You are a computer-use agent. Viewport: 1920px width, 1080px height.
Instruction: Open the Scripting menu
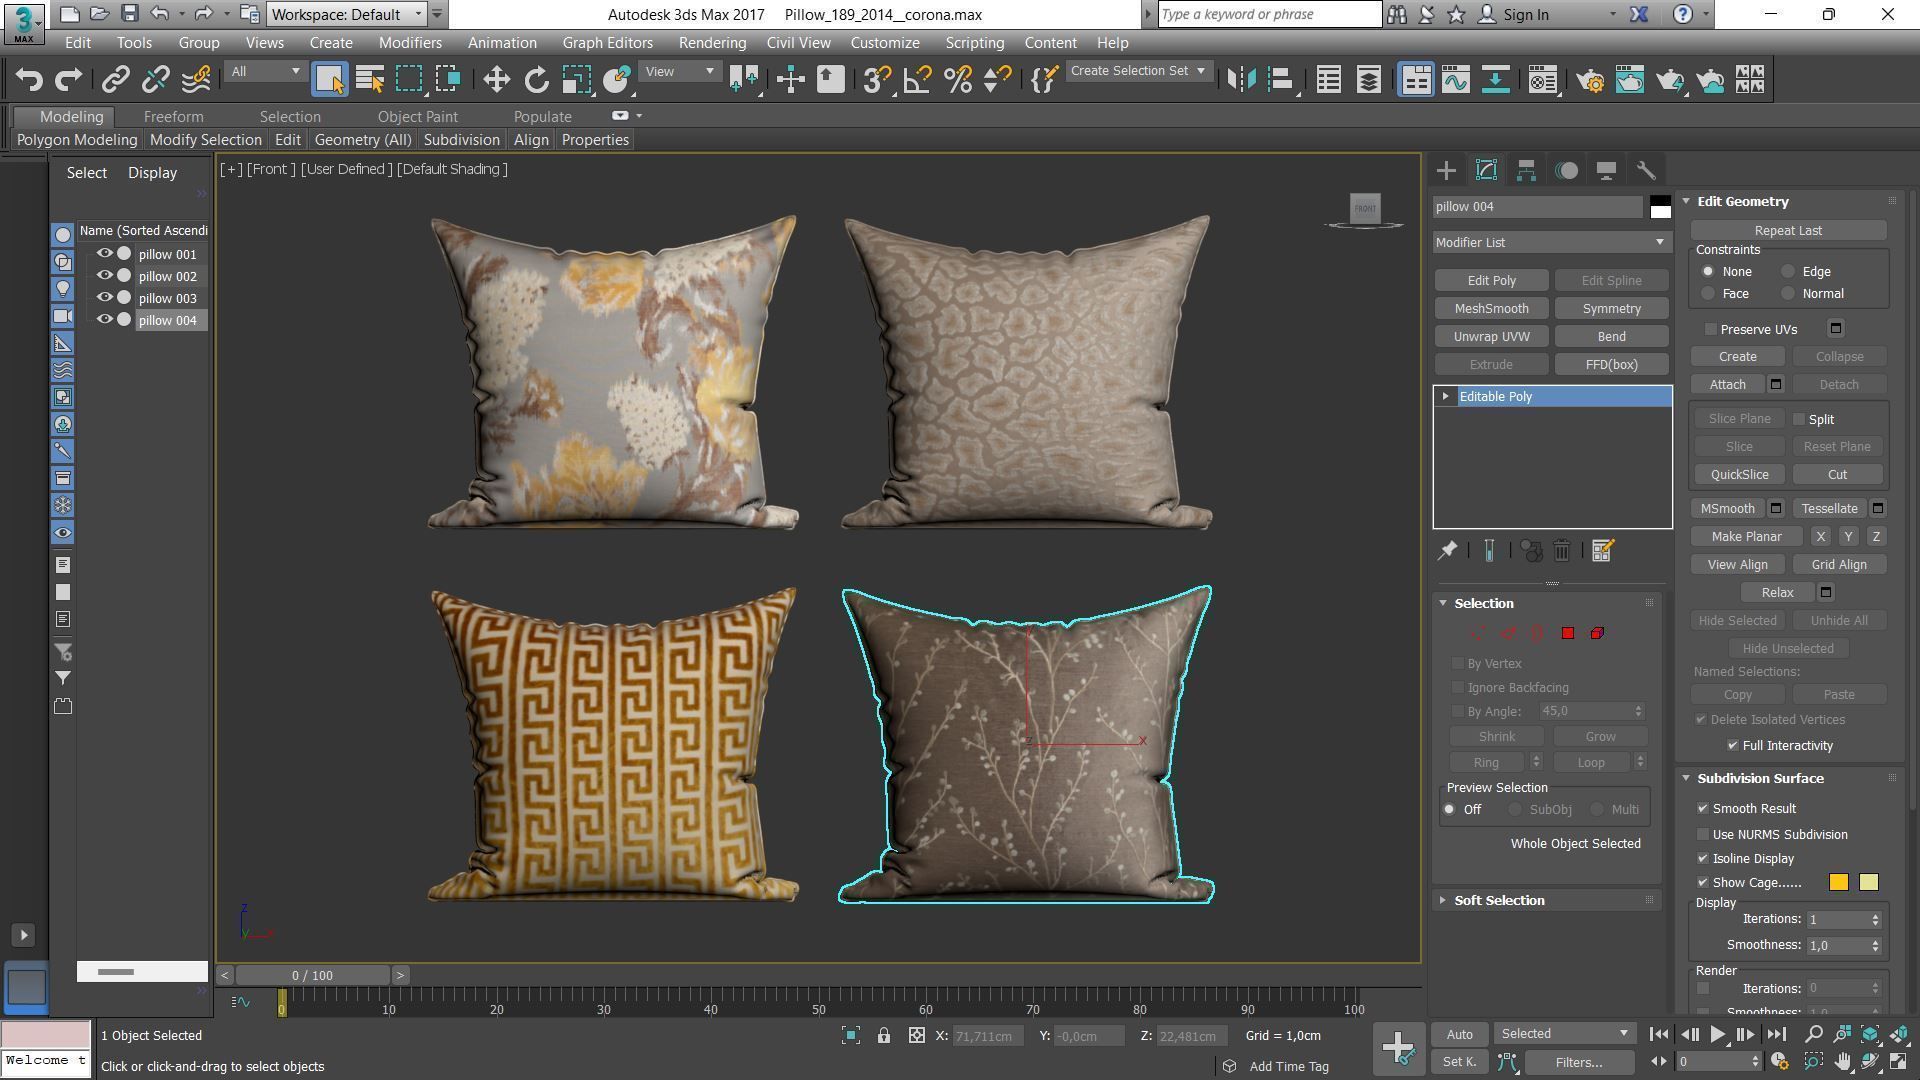tap(974, 42)
